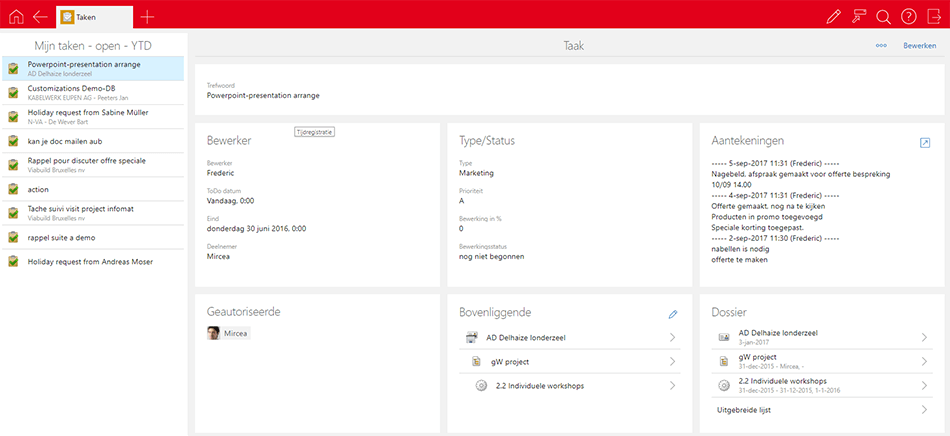Screen dimensions: 950x436
Task: Click the pencil edit icon in top bar
Action: tap(834, 16)
